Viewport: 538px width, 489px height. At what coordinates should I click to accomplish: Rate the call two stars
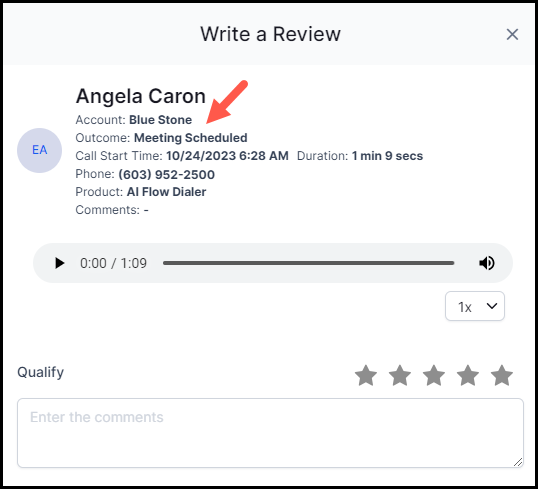(x=400, y=375)
